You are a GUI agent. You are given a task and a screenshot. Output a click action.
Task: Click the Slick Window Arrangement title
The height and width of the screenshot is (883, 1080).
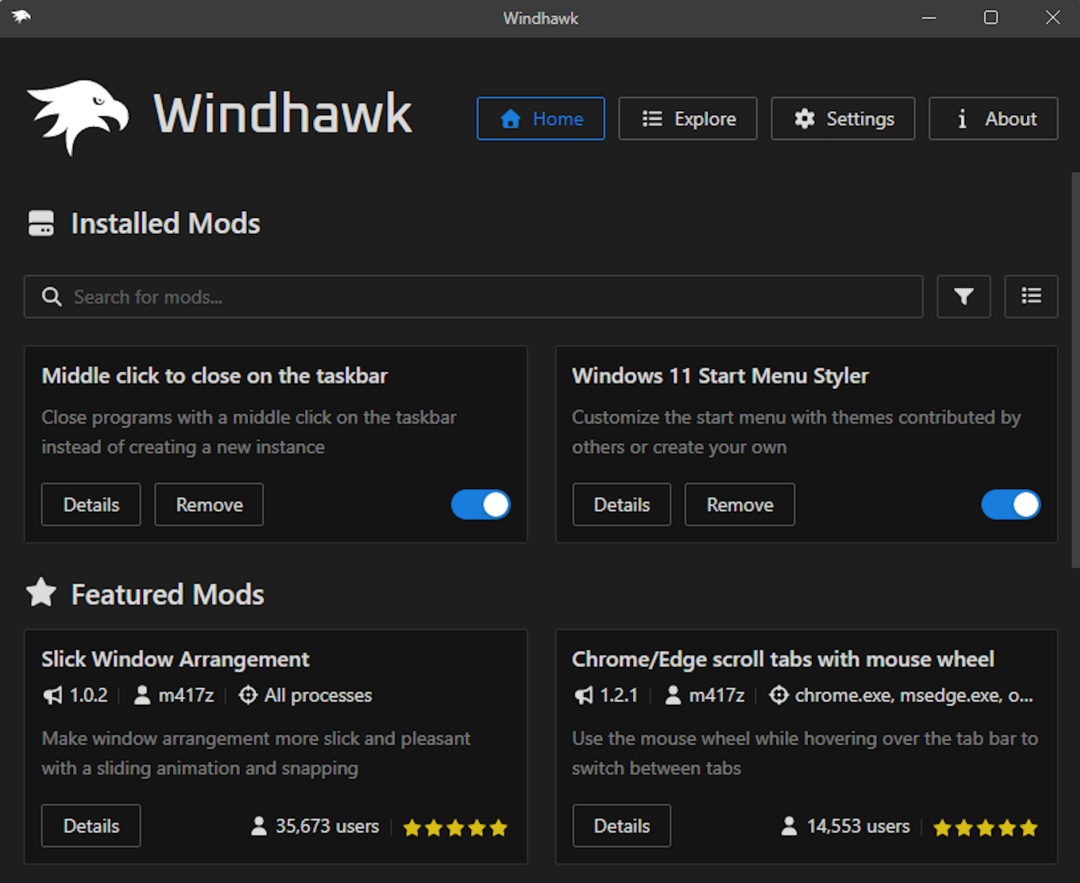175,660
